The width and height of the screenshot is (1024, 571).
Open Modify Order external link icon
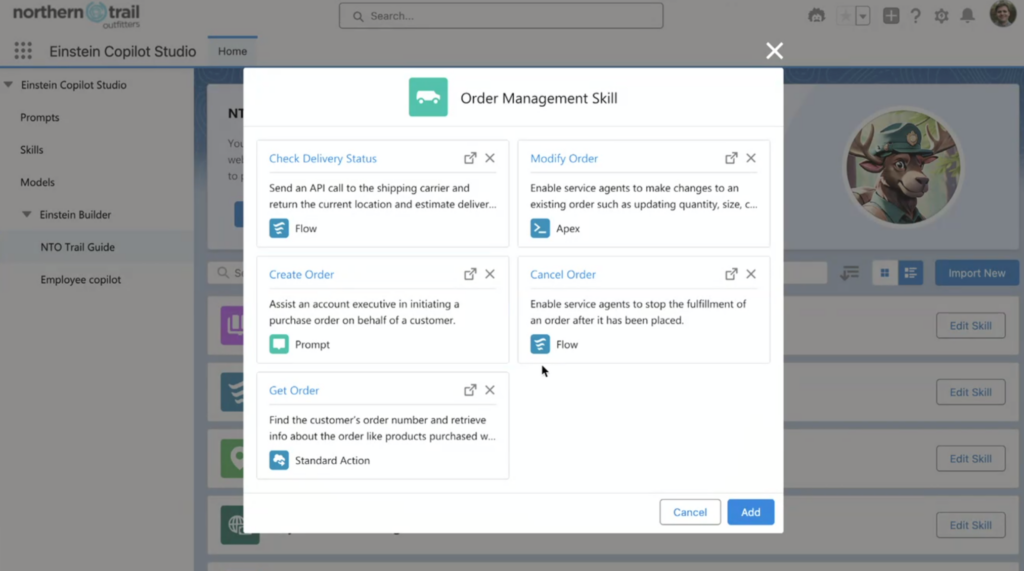(x=731, y=158)
